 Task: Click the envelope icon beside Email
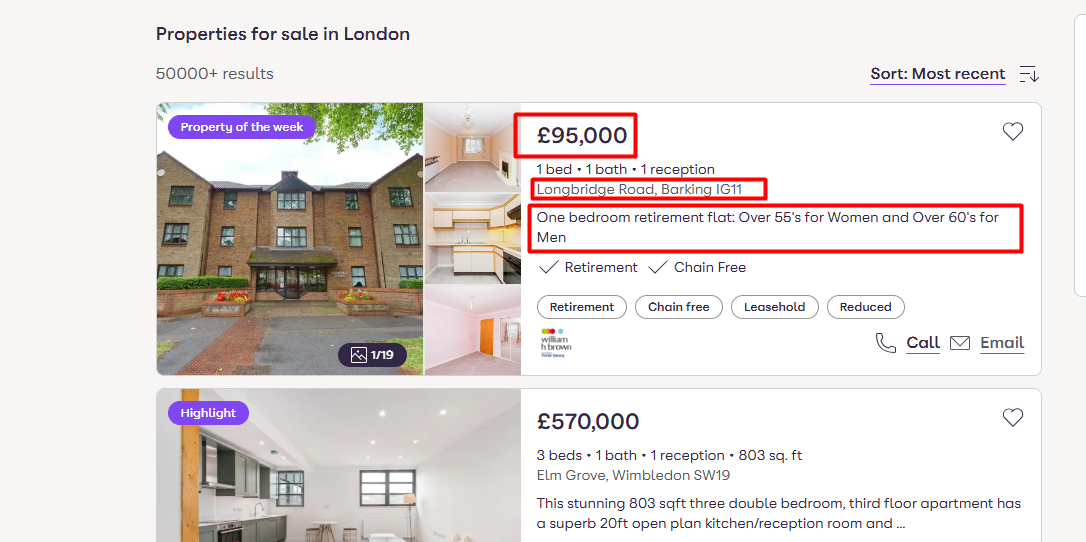(x=960, y=343)
